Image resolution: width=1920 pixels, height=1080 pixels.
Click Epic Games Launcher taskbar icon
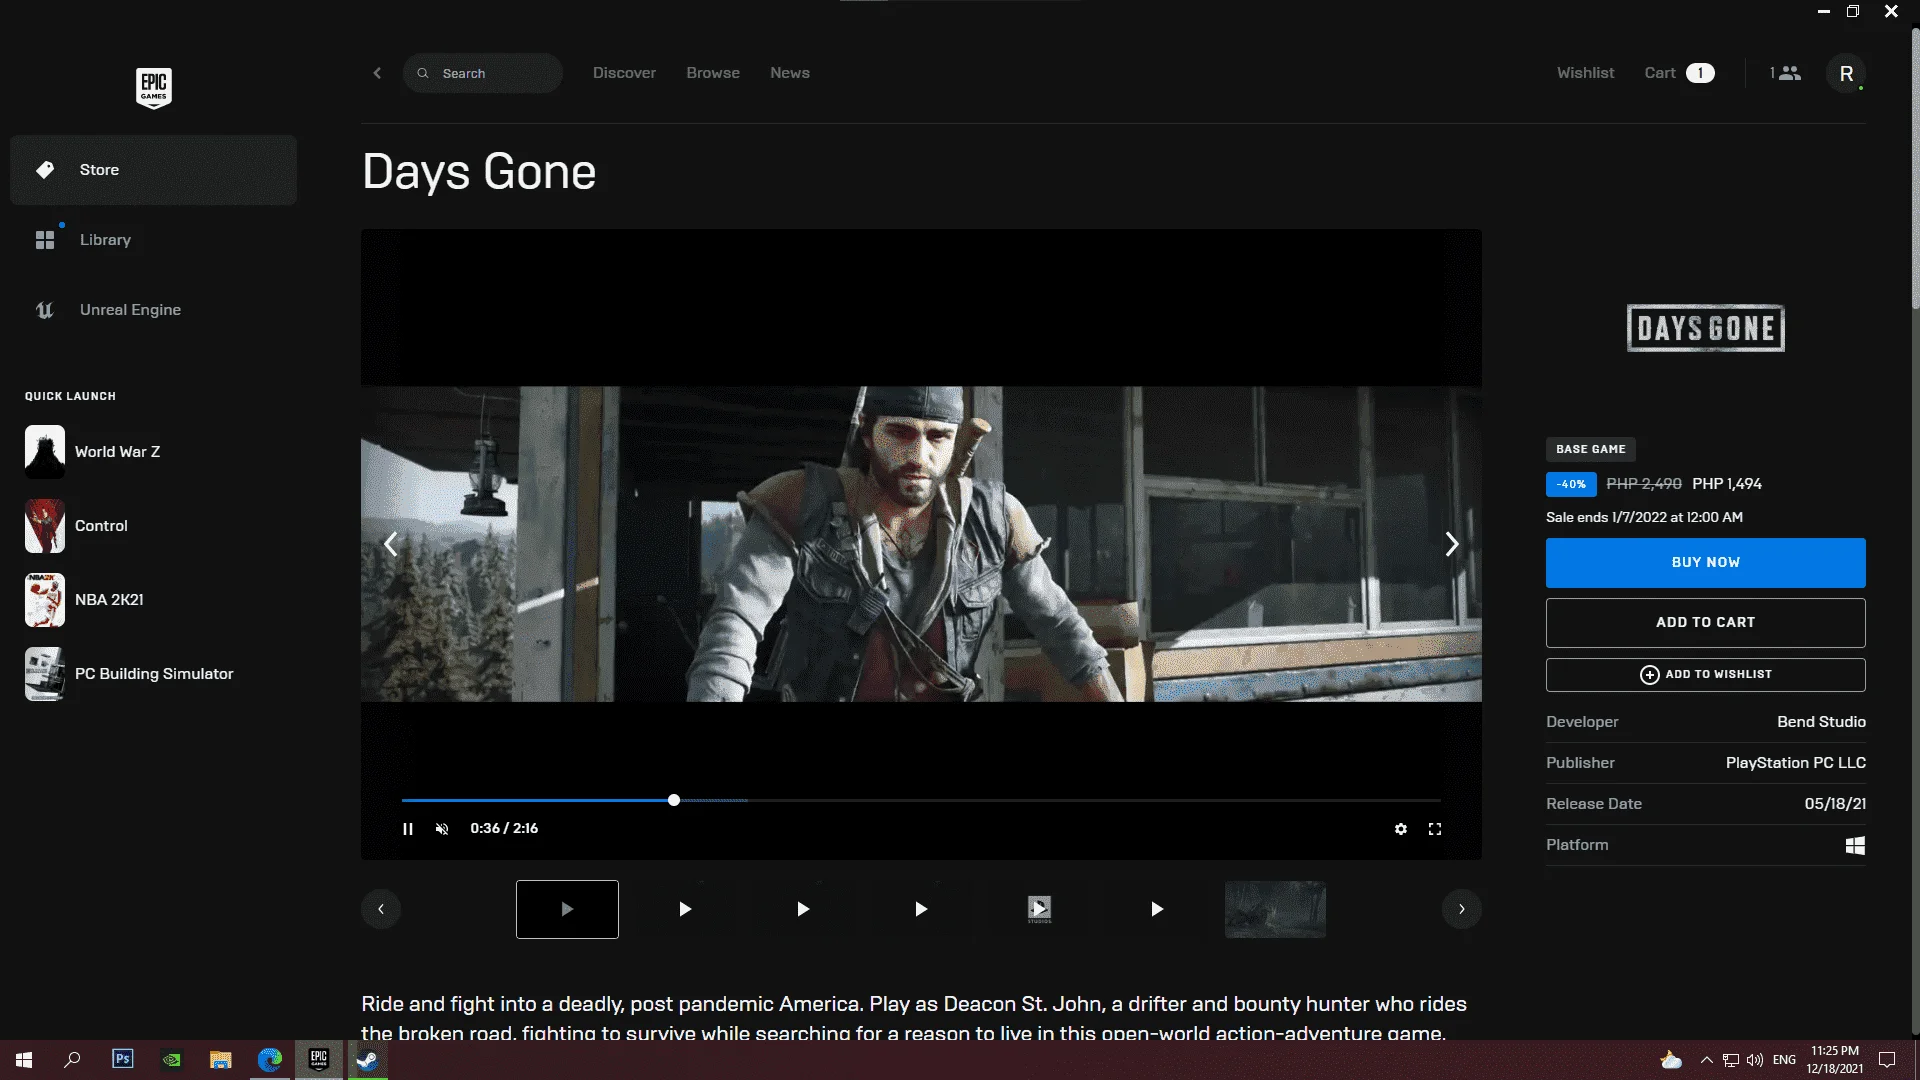[x=319, y=1060]
